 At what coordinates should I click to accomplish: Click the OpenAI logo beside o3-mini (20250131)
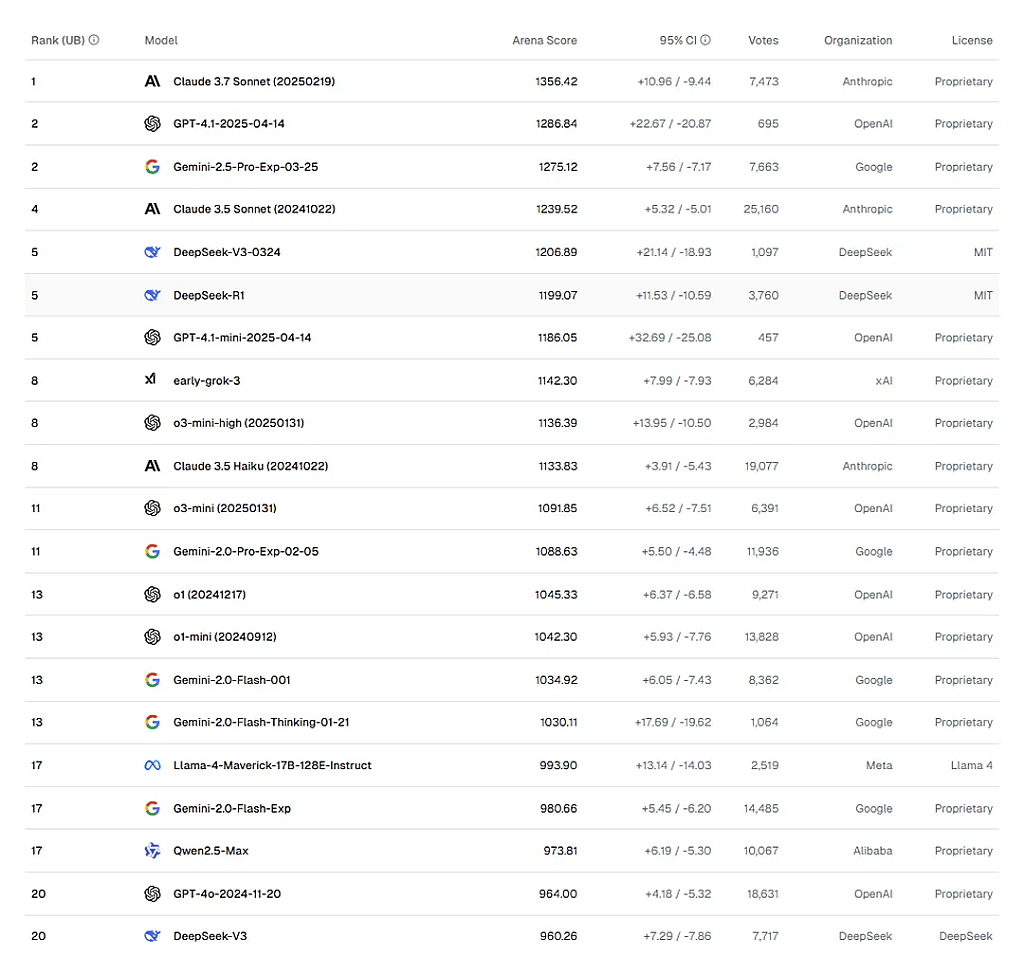[152, 508]
